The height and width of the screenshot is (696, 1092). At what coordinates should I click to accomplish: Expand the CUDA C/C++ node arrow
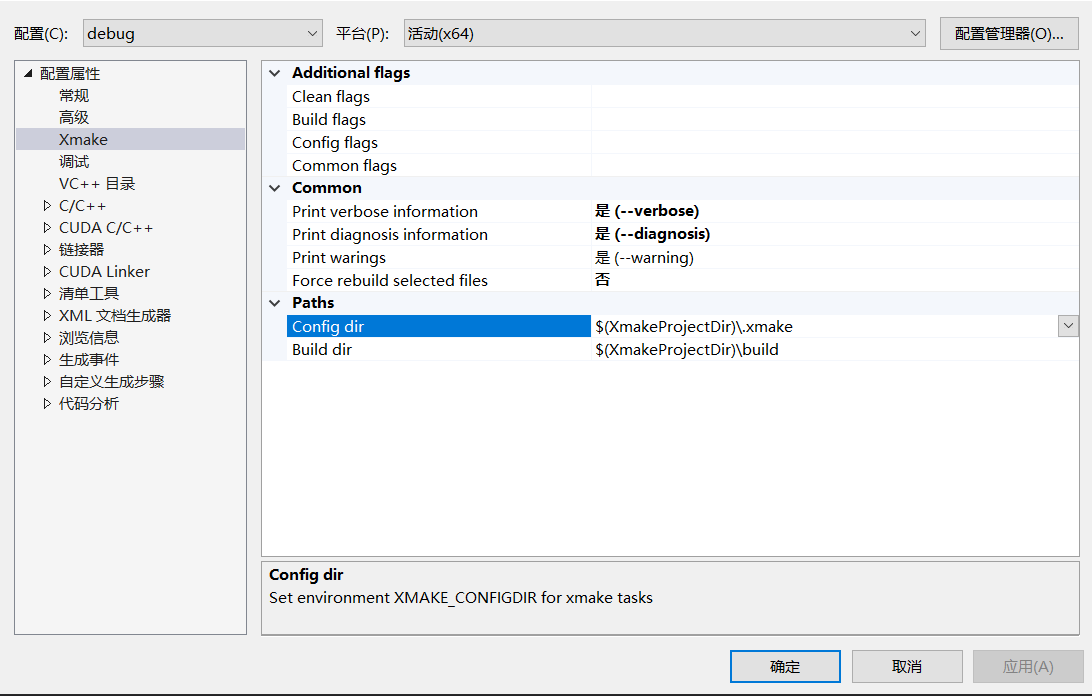point(47,228)
